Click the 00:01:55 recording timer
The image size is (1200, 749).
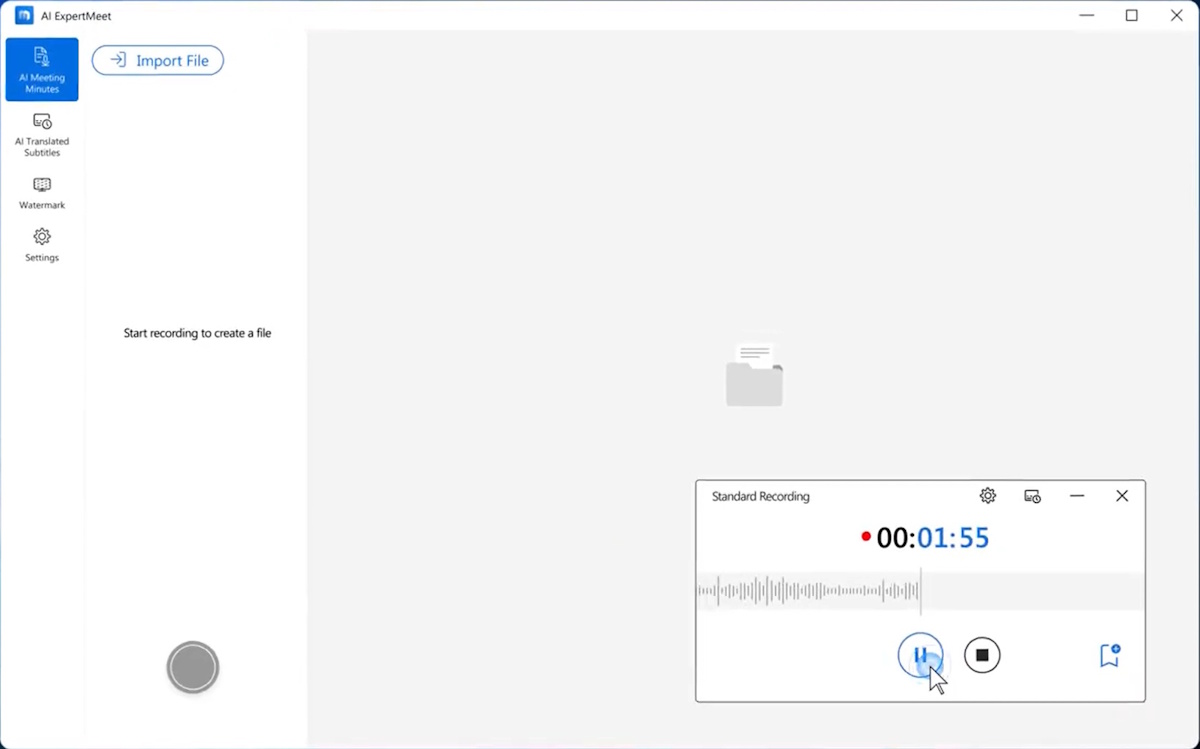(x=931, y=538)
